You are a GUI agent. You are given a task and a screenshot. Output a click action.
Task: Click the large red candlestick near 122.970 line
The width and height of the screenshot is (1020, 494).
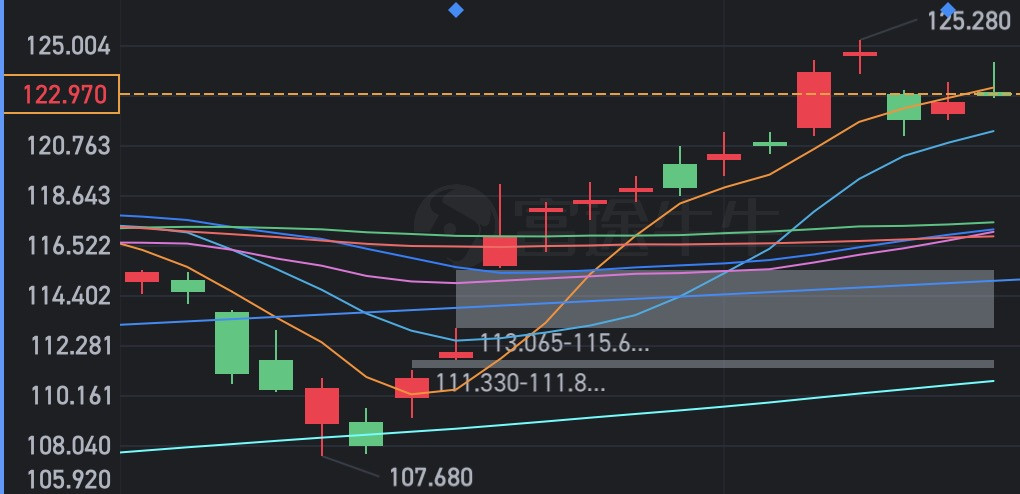point(814,100)
